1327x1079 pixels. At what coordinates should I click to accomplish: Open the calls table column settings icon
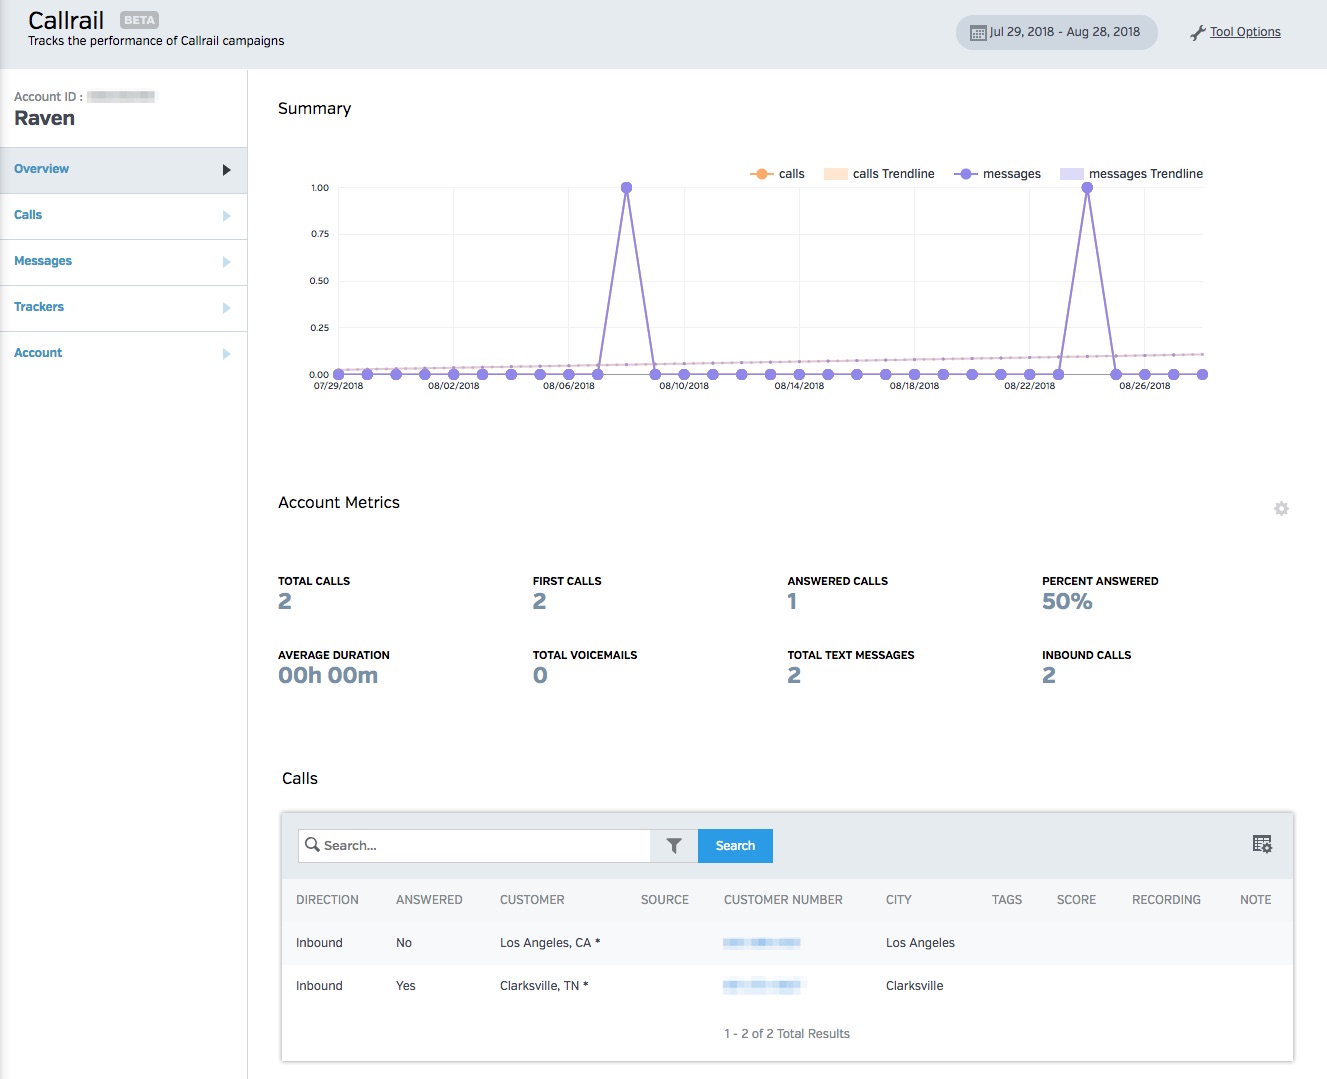pos(1262,845)
